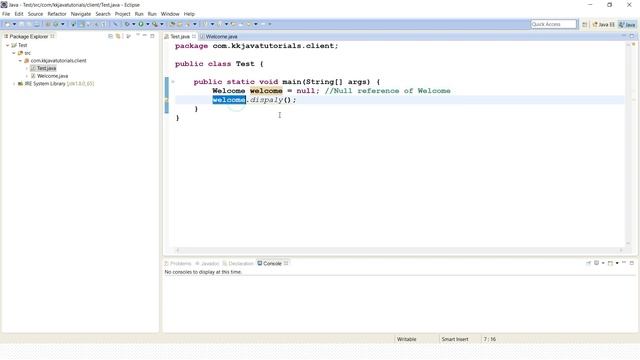Screen dimensions: 640x360
Task: Close the Test.java editor tab
Action: pyautogui.click(x=194, y=36)
